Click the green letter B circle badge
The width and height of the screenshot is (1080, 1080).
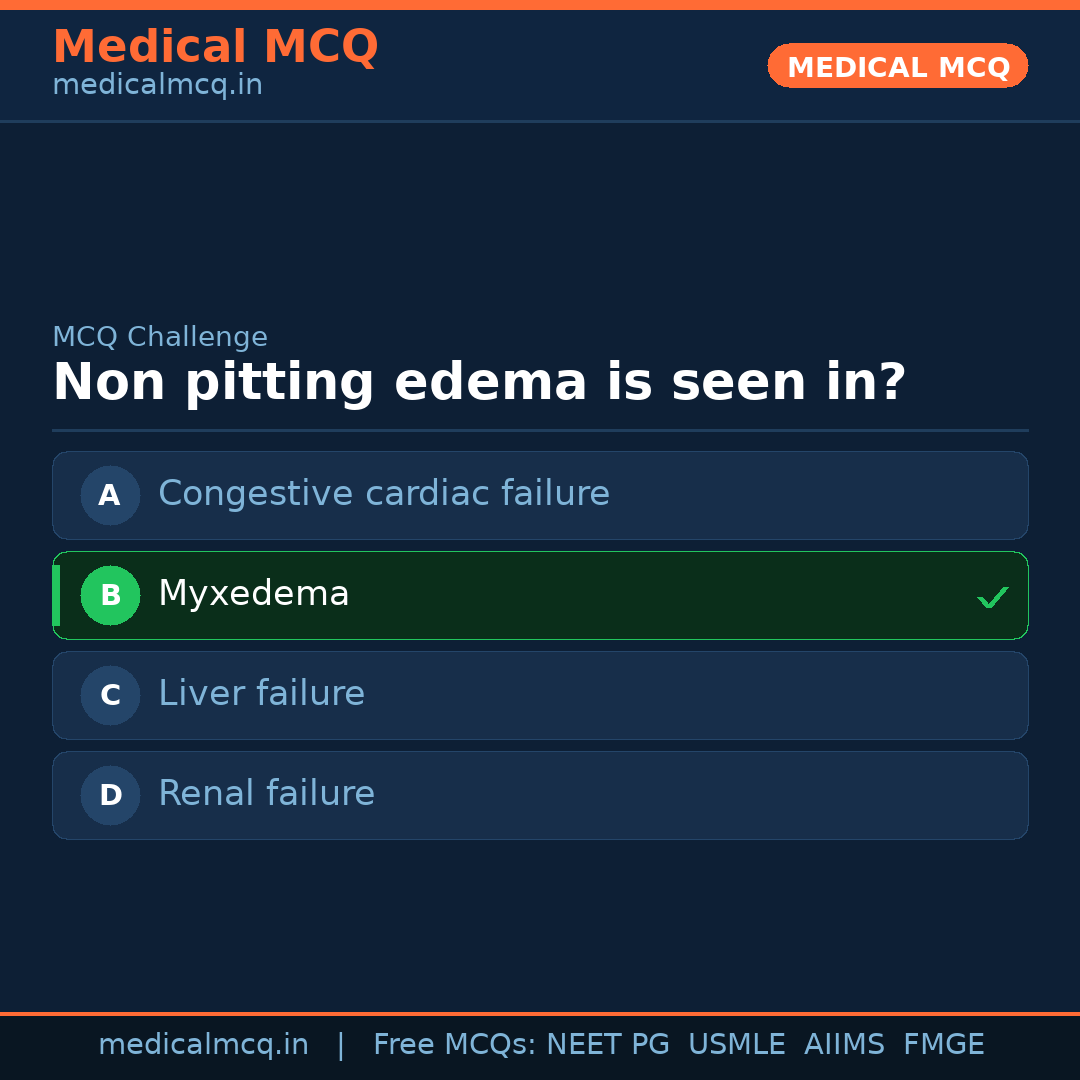110,595
